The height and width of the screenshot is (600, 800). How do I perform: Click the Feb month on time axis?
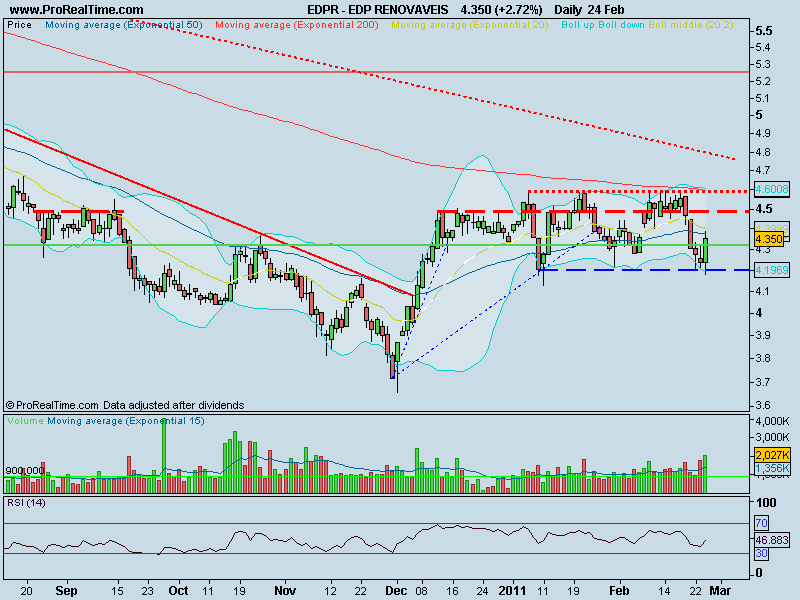click(619, 591)
